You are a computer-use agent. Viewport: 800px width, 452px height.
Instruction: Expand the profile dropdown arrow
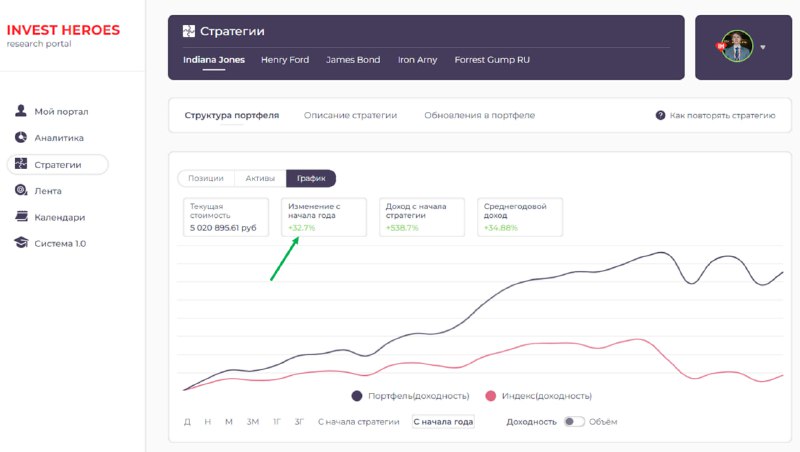coord(763,47)
